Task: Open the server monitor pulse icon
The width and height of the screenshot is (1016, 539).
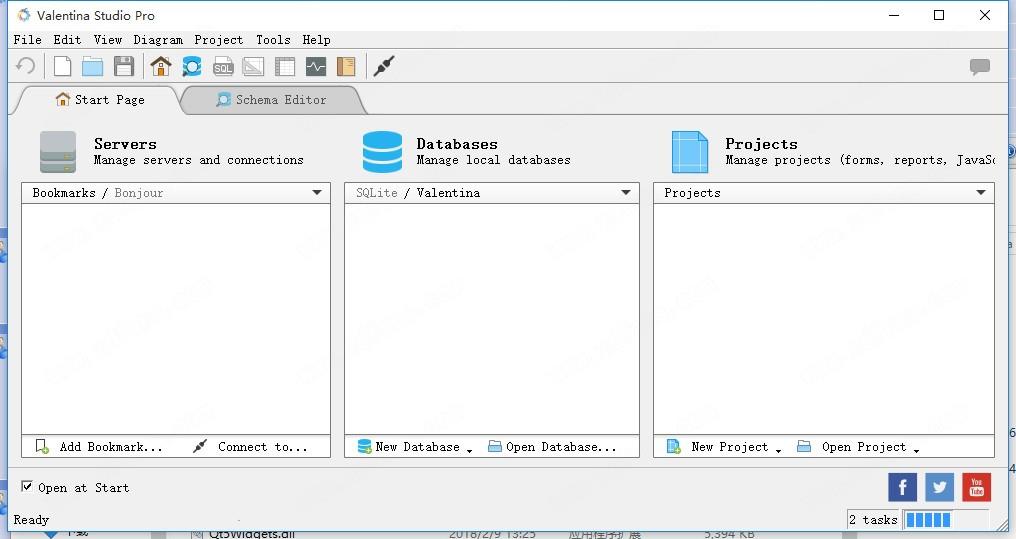Action: (x=316, y=66)
